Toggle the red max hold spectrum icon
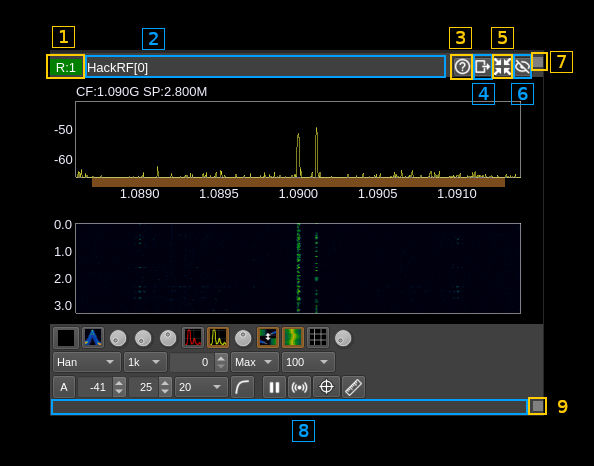Viewport: 594px width, 466px height. (x=193, y=338)
